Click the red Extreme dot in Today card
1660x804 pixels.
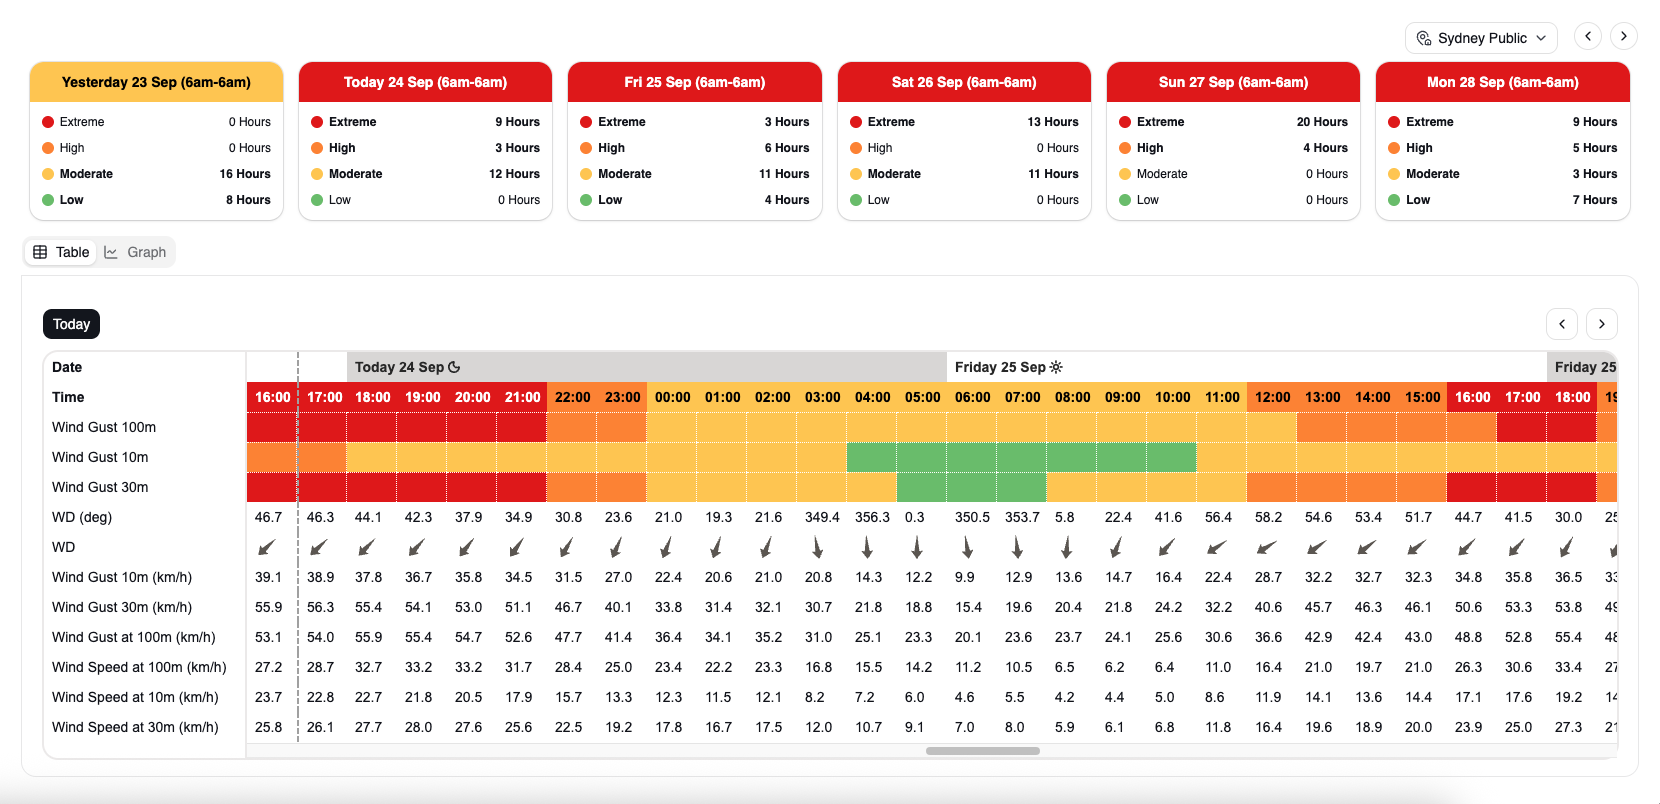click(317, 122)
